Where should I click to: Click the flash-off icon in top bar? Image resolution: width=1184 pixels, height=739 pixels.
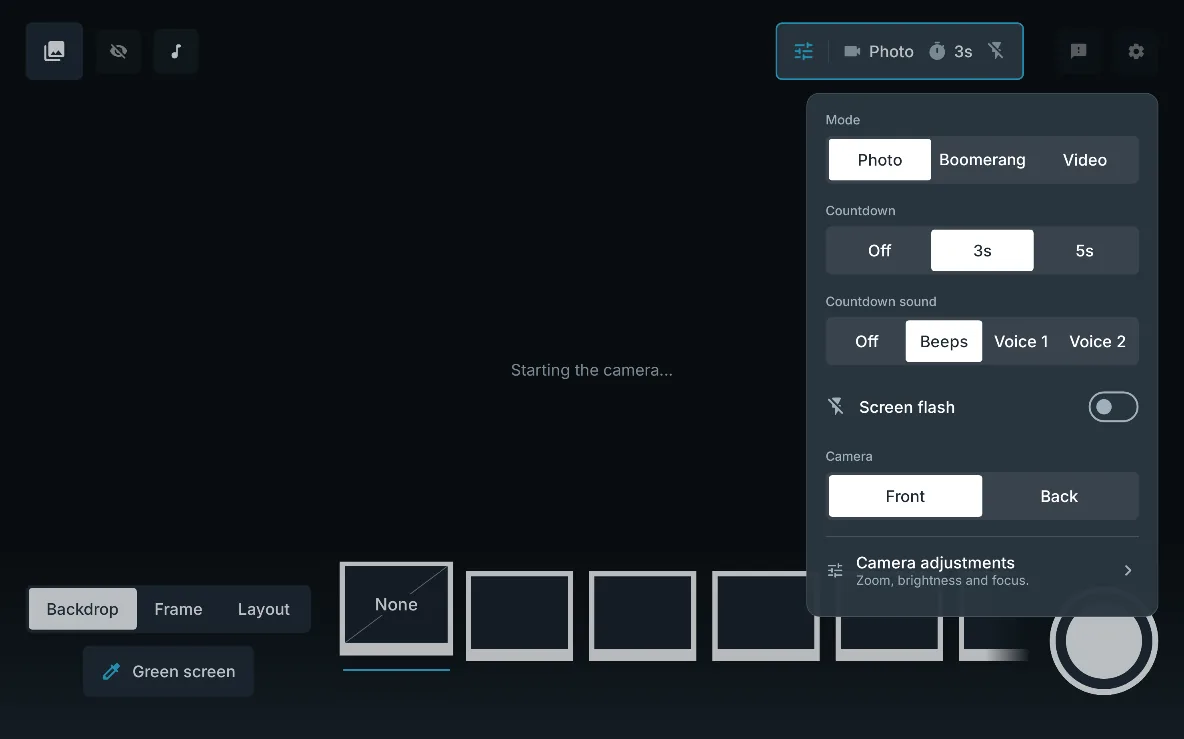(996, 51)
